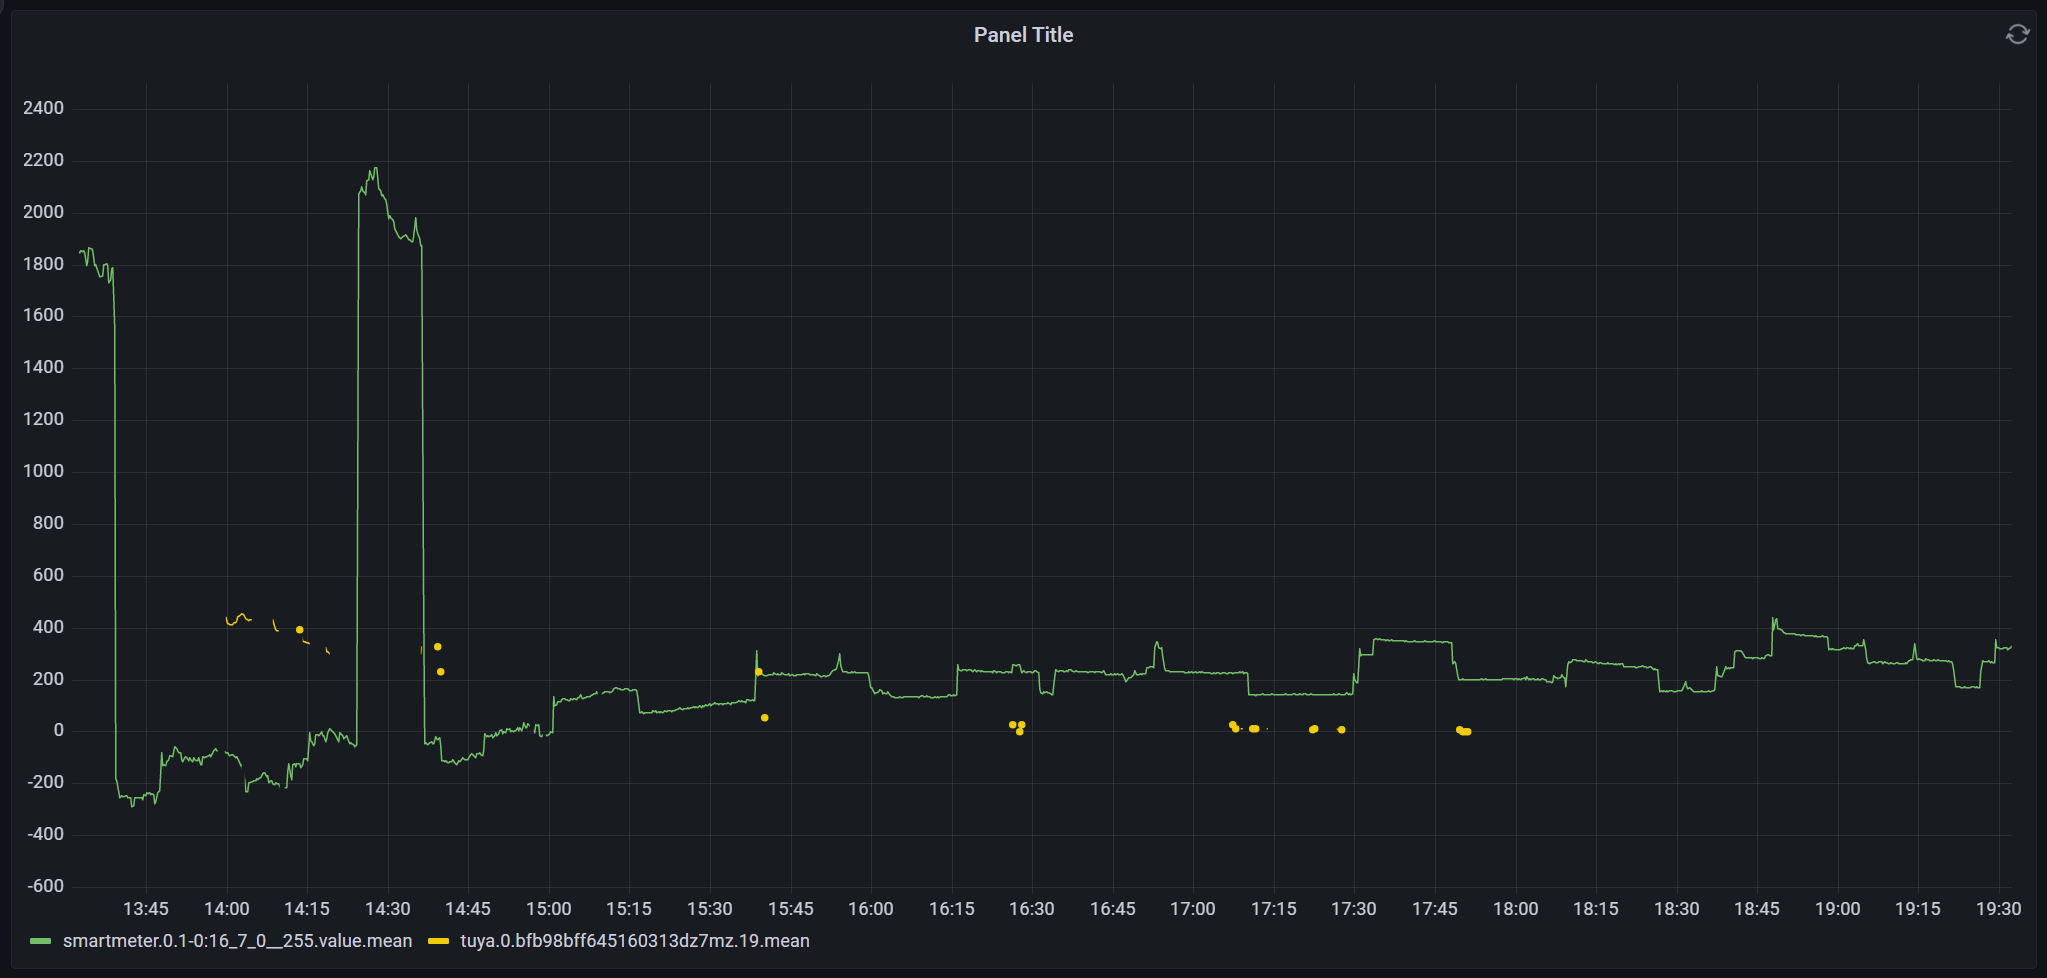Screen dimensions: 2047x978
Task: Click the 13:45 time axis label
Action: [146, 909]
